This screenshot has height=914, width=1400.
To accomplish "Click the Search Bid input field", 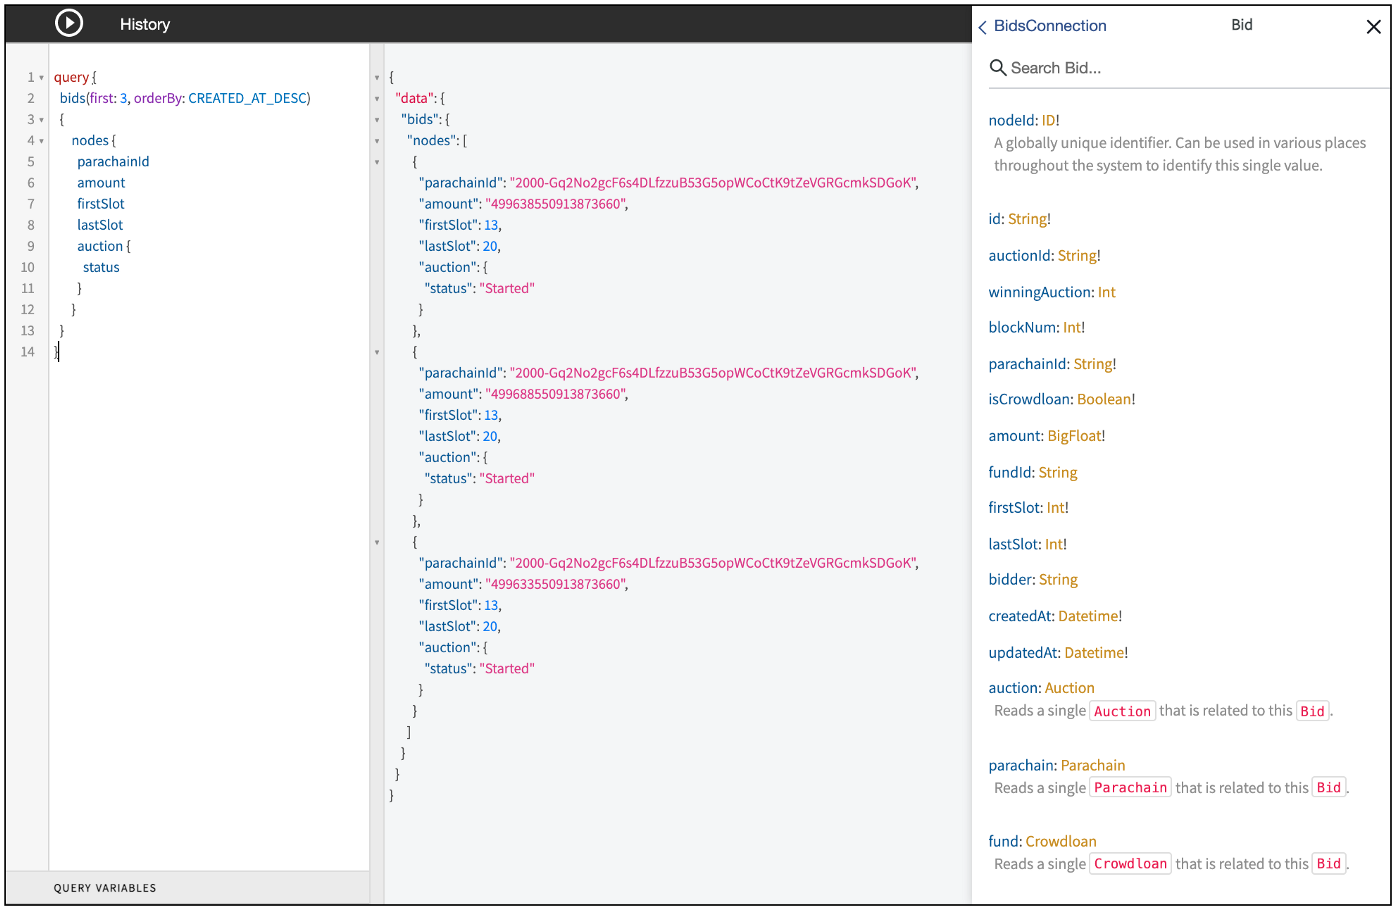I will [x=1188, y=68].
